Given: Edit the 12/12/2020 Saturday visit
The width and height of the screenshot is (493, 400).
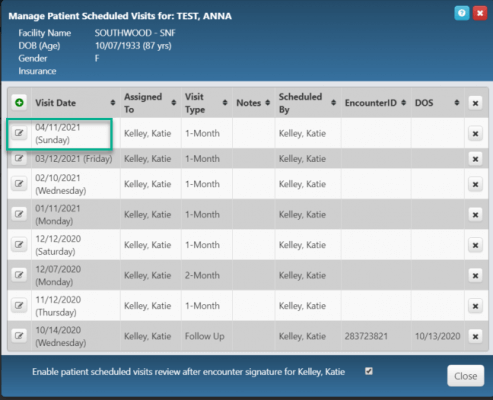Looking at the screenshot, I should click(19, 245).
